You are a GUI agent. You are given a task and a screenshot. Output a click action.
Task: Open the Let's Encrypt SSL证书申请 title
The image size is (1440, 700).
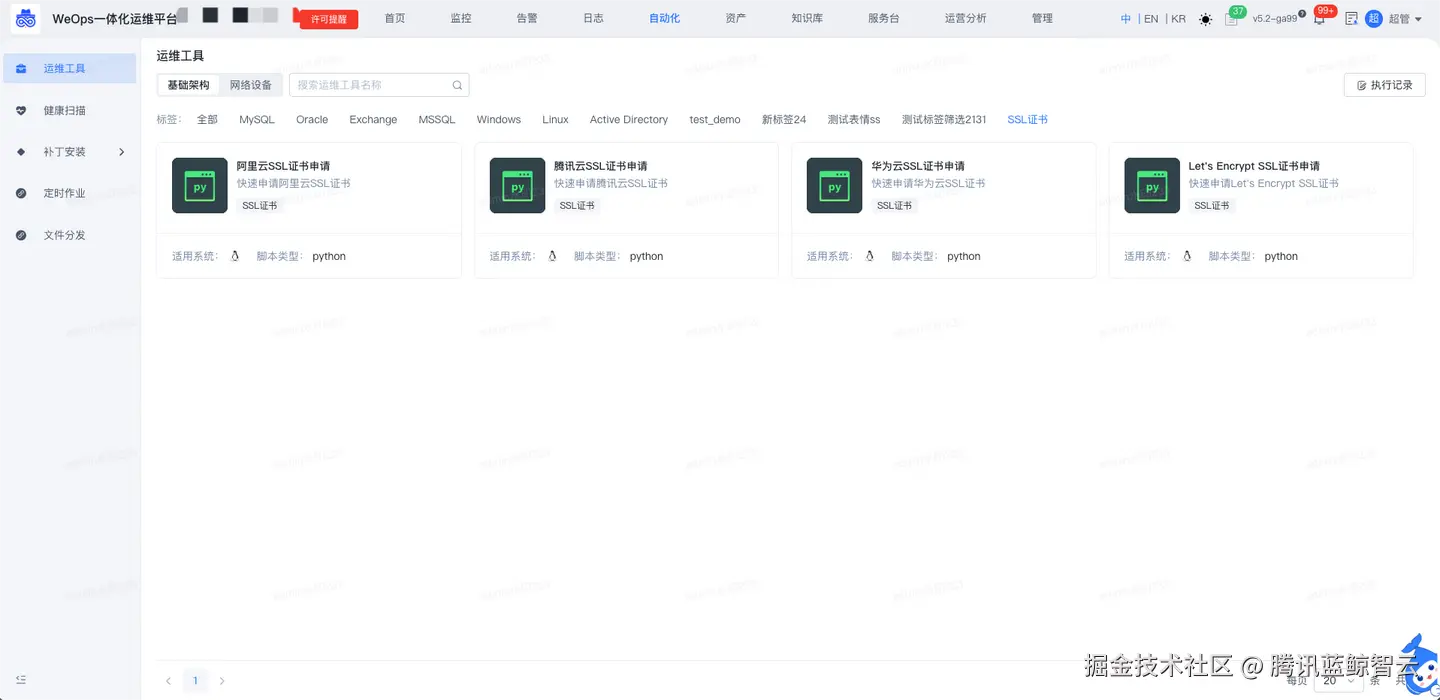pos(1254,166)
